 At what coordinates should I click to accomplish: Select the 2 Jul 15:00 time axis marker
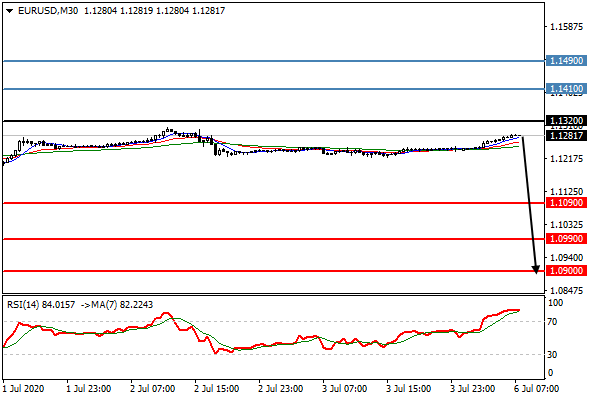tap(216, 389)
